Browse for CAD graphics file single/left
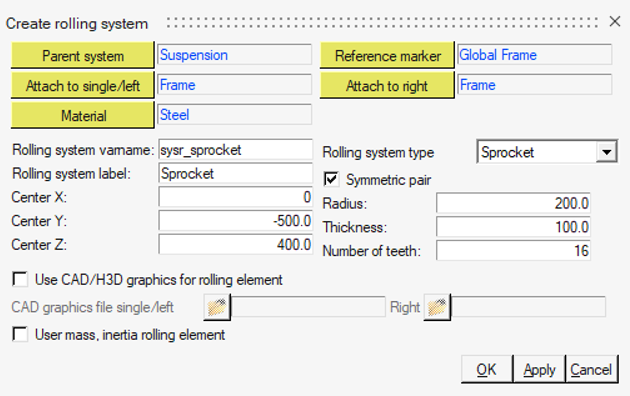Image resolution: width=630 pixels, height=396 pixels. pos(217,307)
